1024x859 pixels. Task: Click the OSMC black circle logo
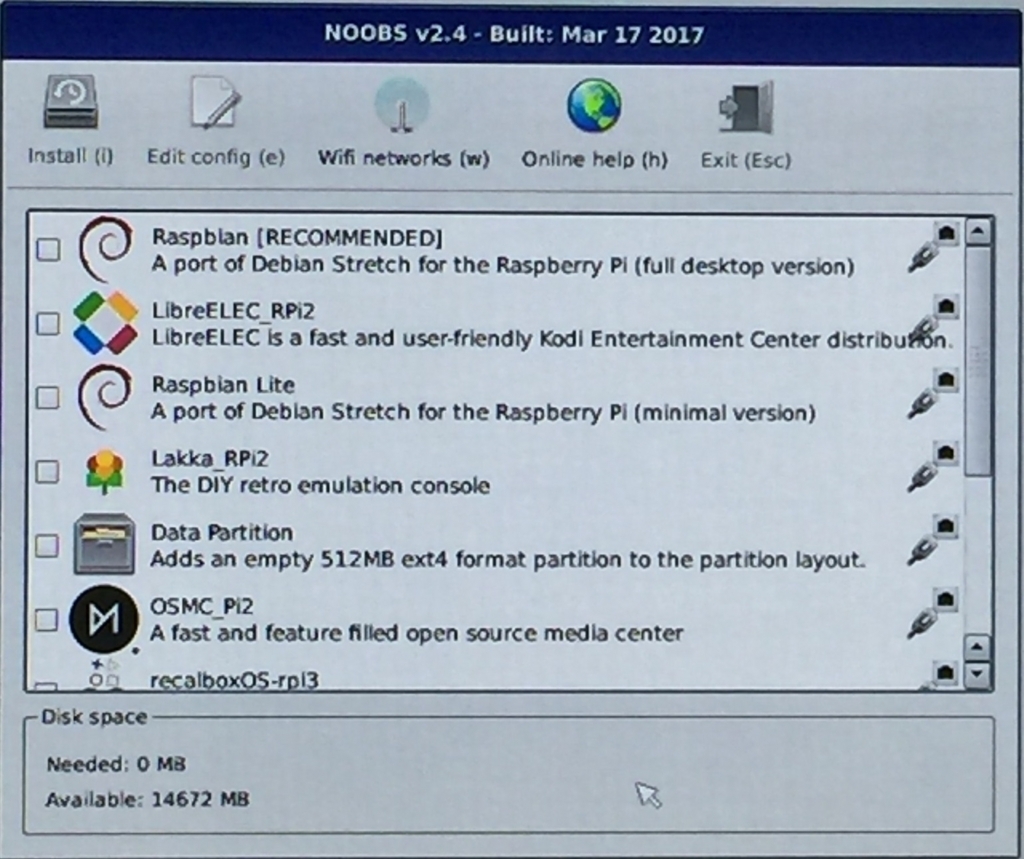coord(104,618)
